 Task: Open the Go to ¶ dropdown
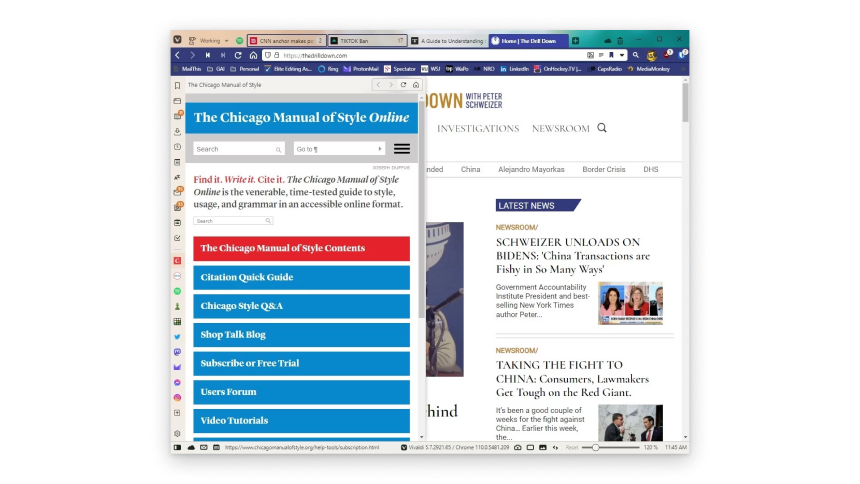pos(339,149)
